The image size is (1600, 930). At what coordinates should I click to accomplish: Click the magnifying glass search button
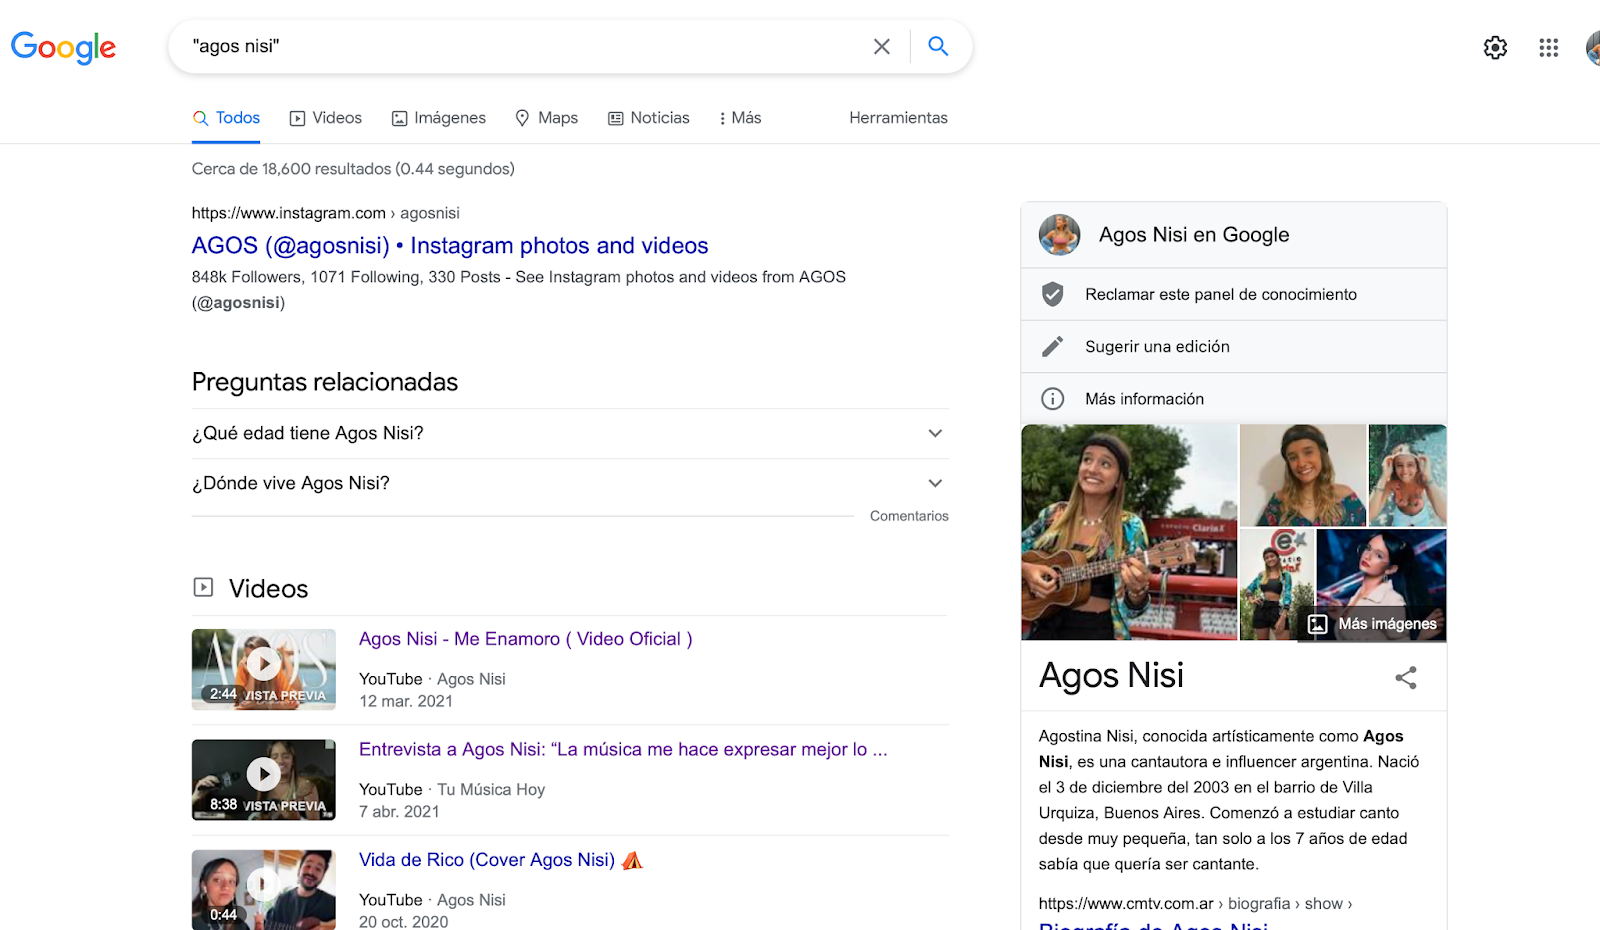click(x=938, y=46)
